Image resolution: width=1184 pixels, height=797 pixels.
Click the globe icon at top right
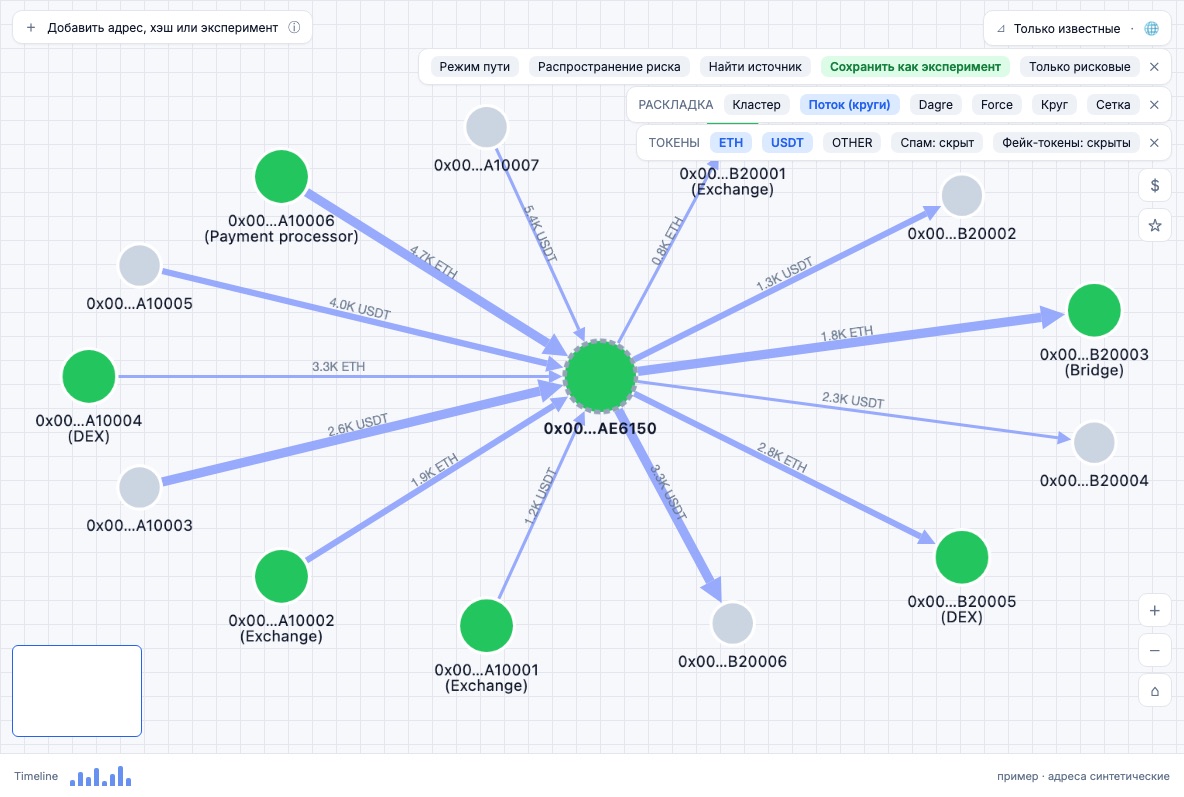coord(1152,29)
